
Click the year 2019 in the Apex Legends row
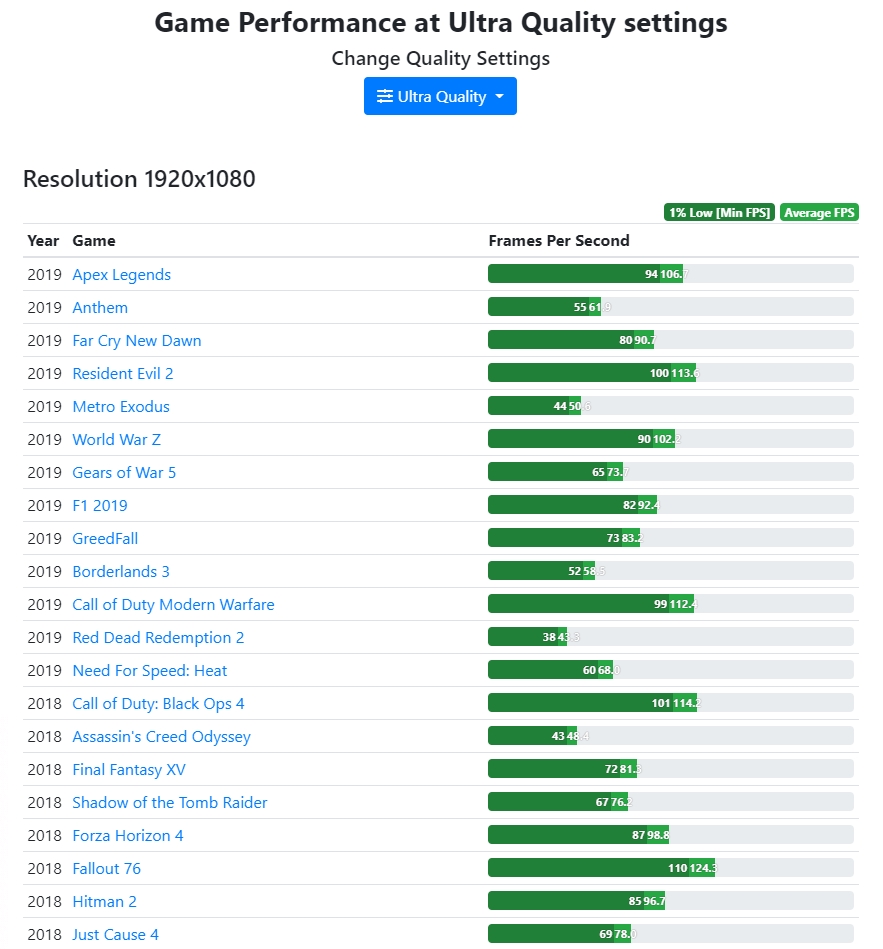pos(44,275)
